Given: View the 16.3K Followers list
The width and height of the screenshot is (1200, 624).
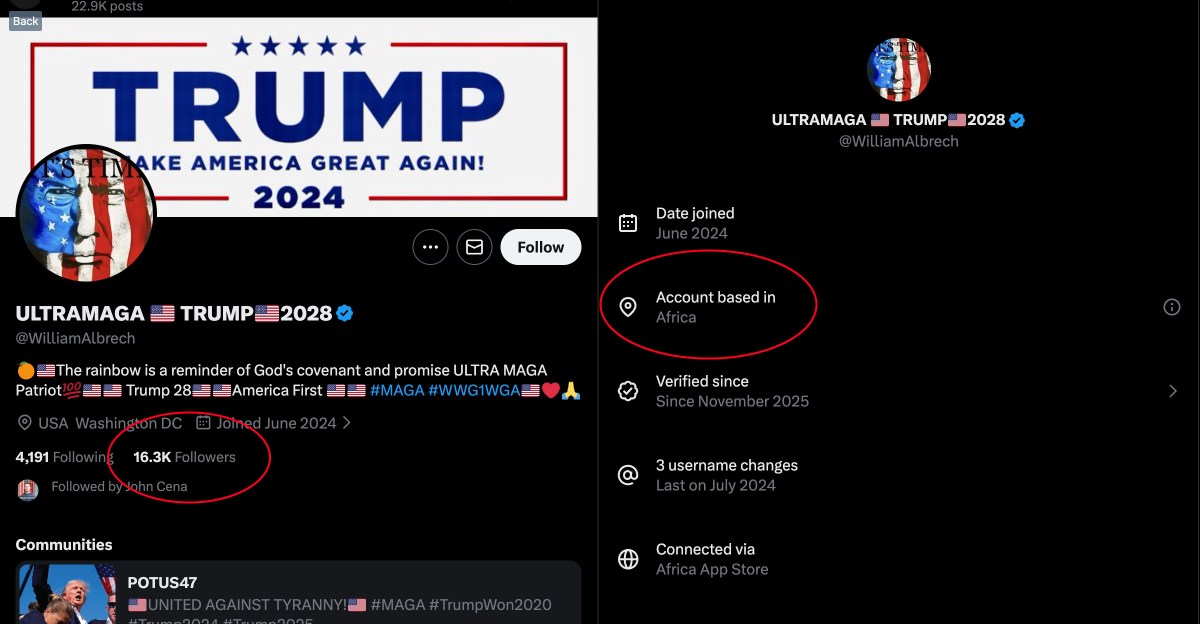Looking at the screenshot, I should coord(185,456).
